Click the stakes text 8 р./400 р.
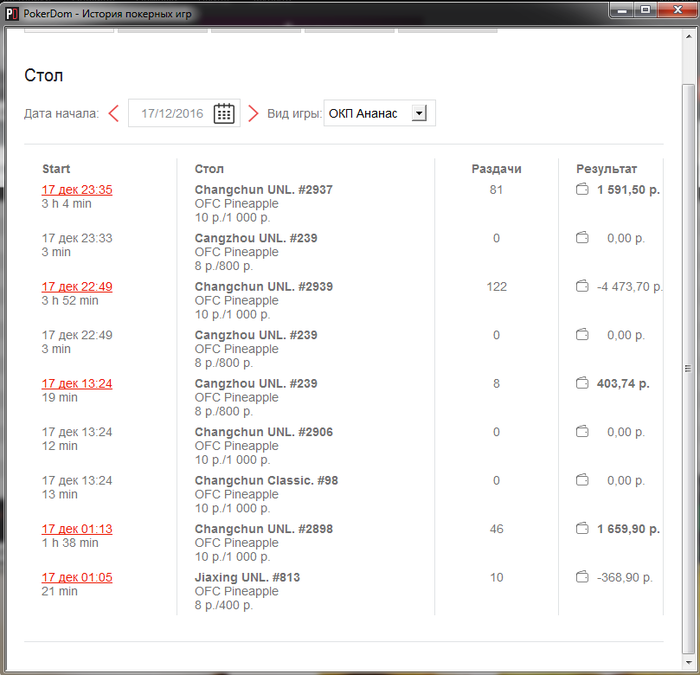This screenshot has width=700, height=675. pos(224,605)
